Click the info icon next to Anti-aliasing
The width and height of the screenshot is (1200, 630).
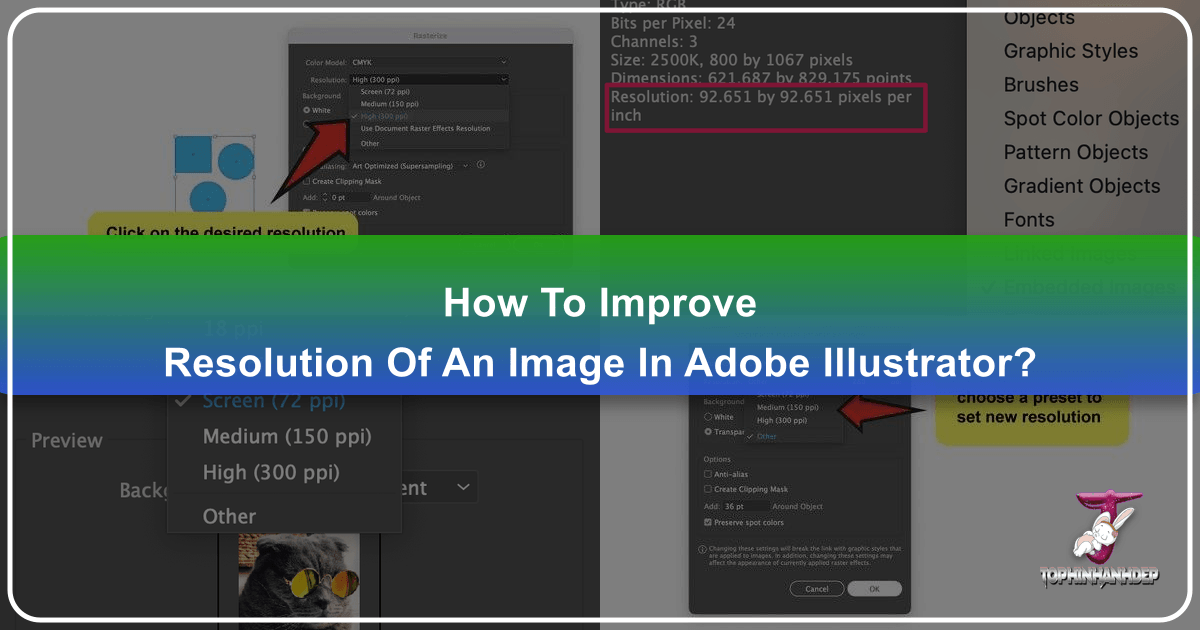coord(481,165)
